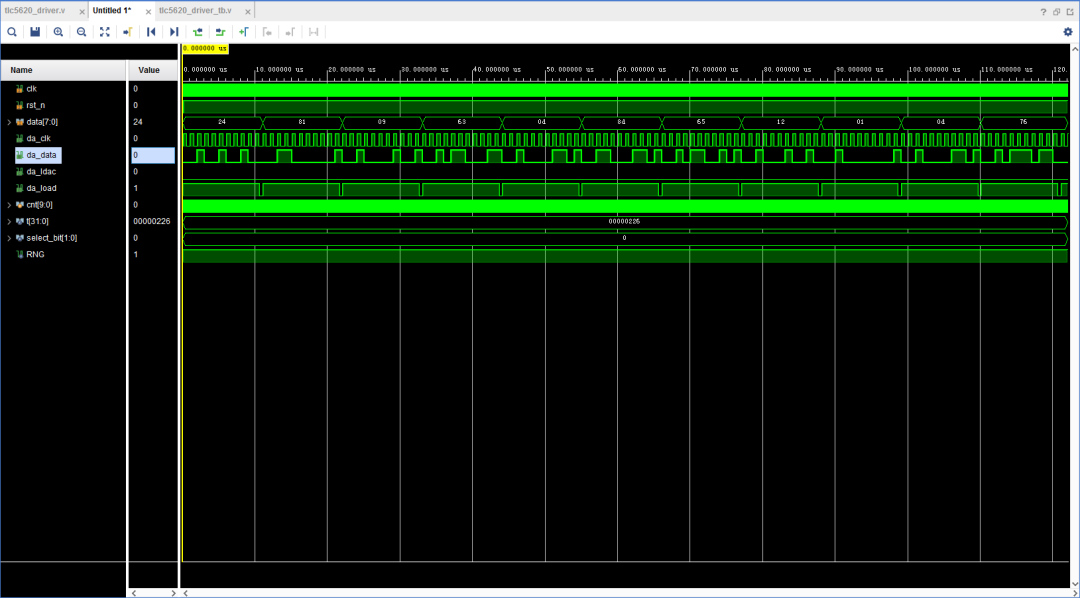The image size is (1080, 598).
Task: Use the Zoom to Cursor tool
Action: point(127,32)
